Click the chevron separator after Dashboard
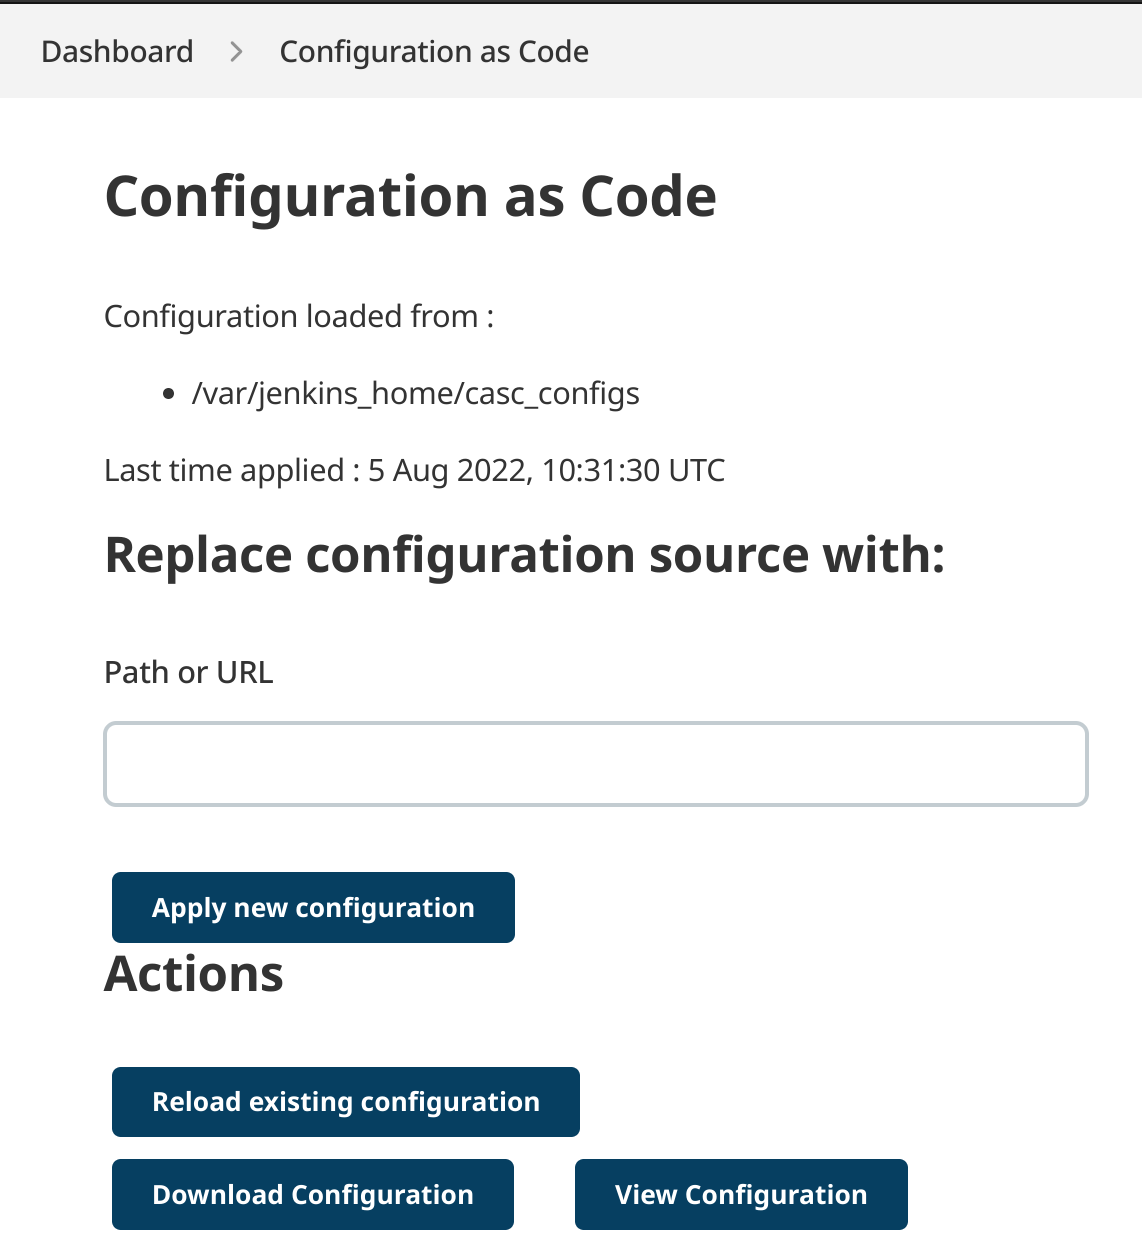The width and height of the screenshot is (1142, 1252). [x=236, y=51]
